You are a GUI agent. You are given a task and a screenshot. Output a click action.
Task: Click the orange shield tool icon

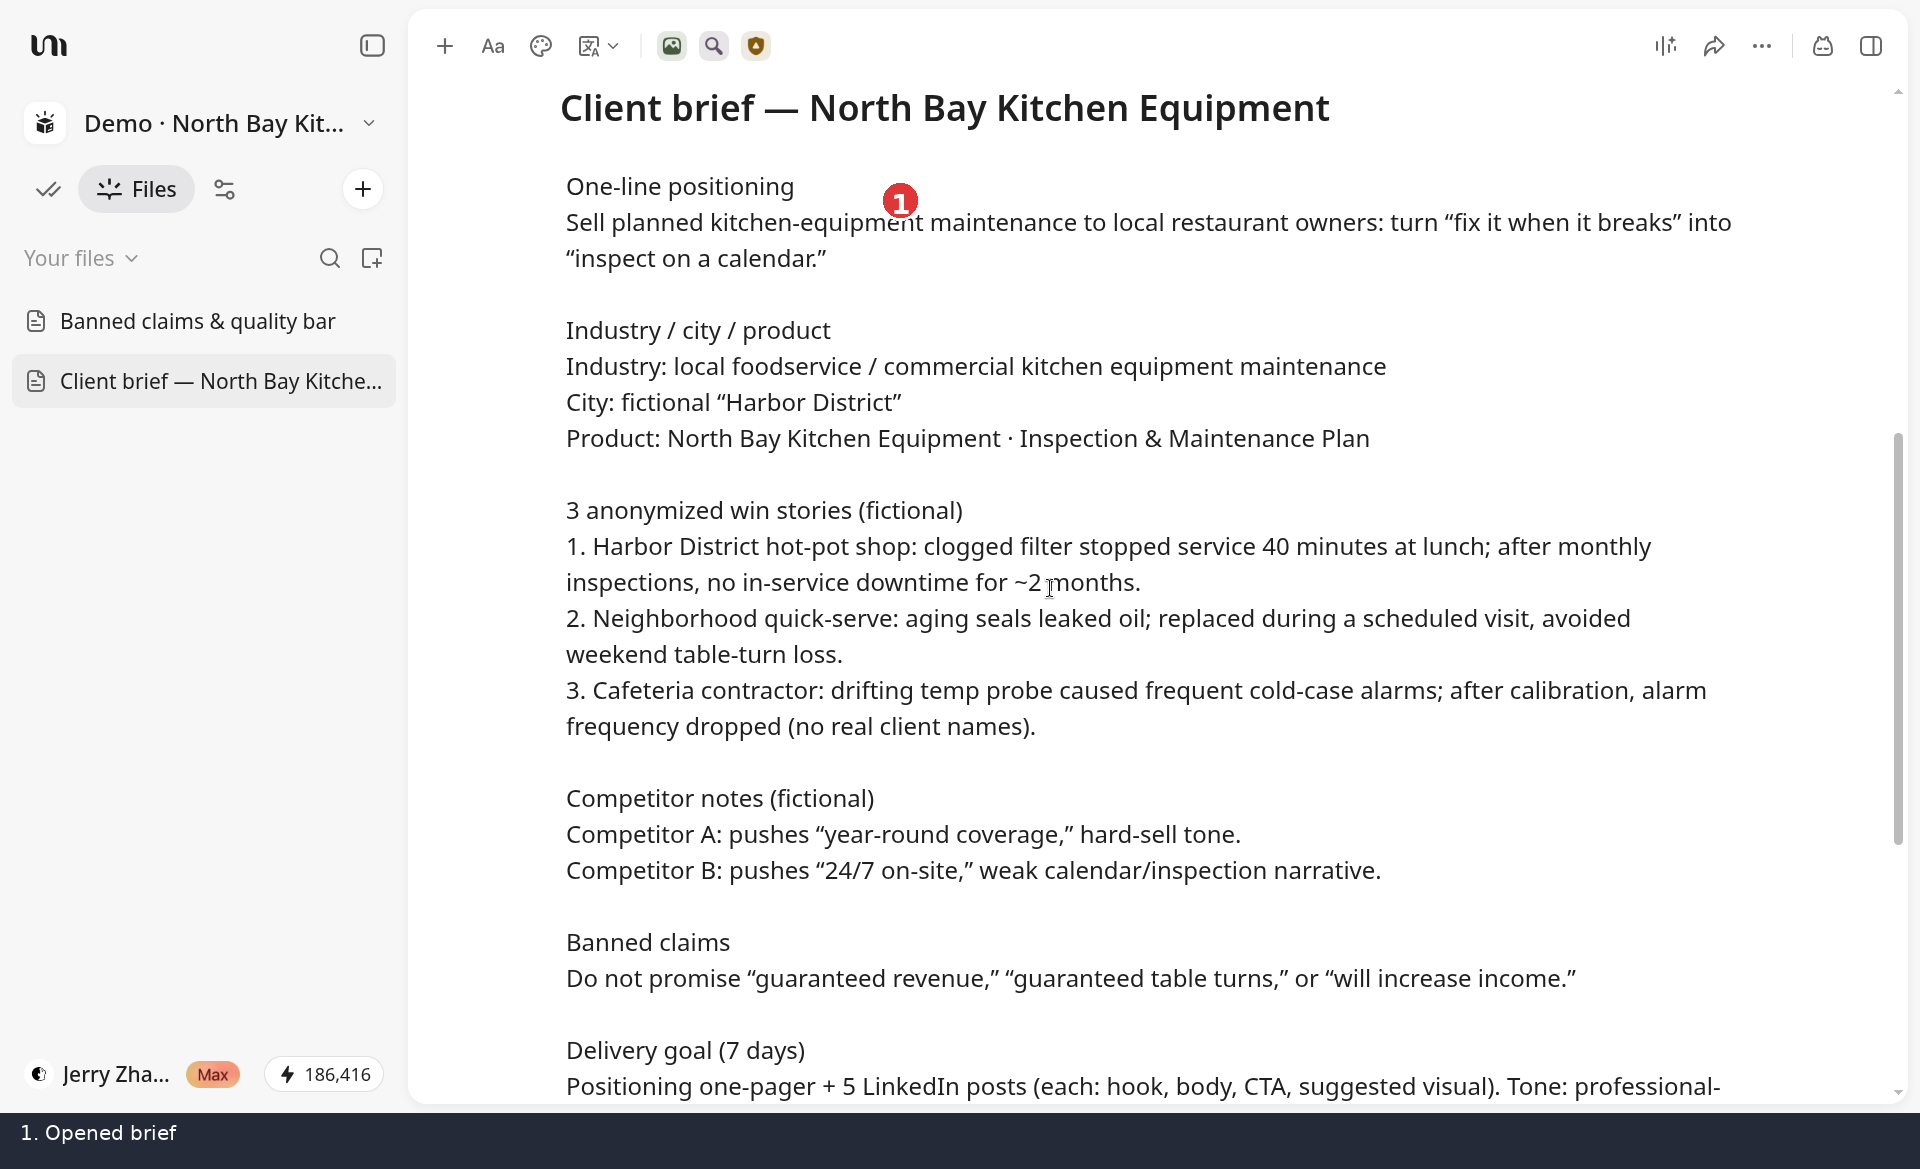[x=756, y=46]
